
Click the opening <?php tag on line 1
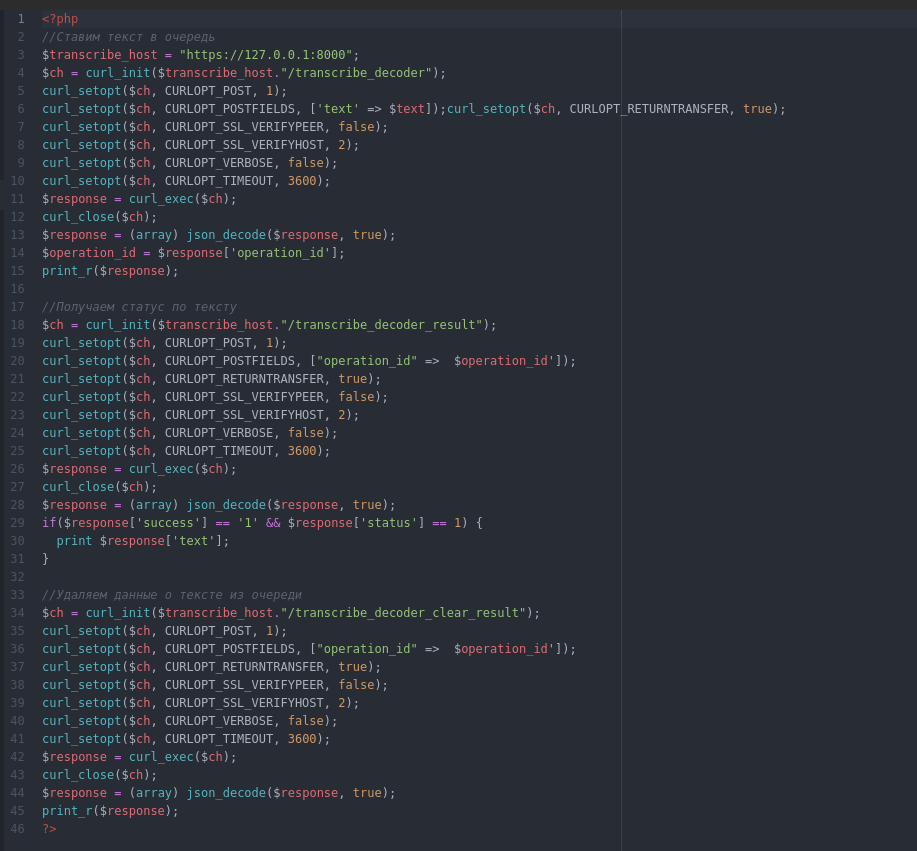pyautogui.click(x=60, y=19)
